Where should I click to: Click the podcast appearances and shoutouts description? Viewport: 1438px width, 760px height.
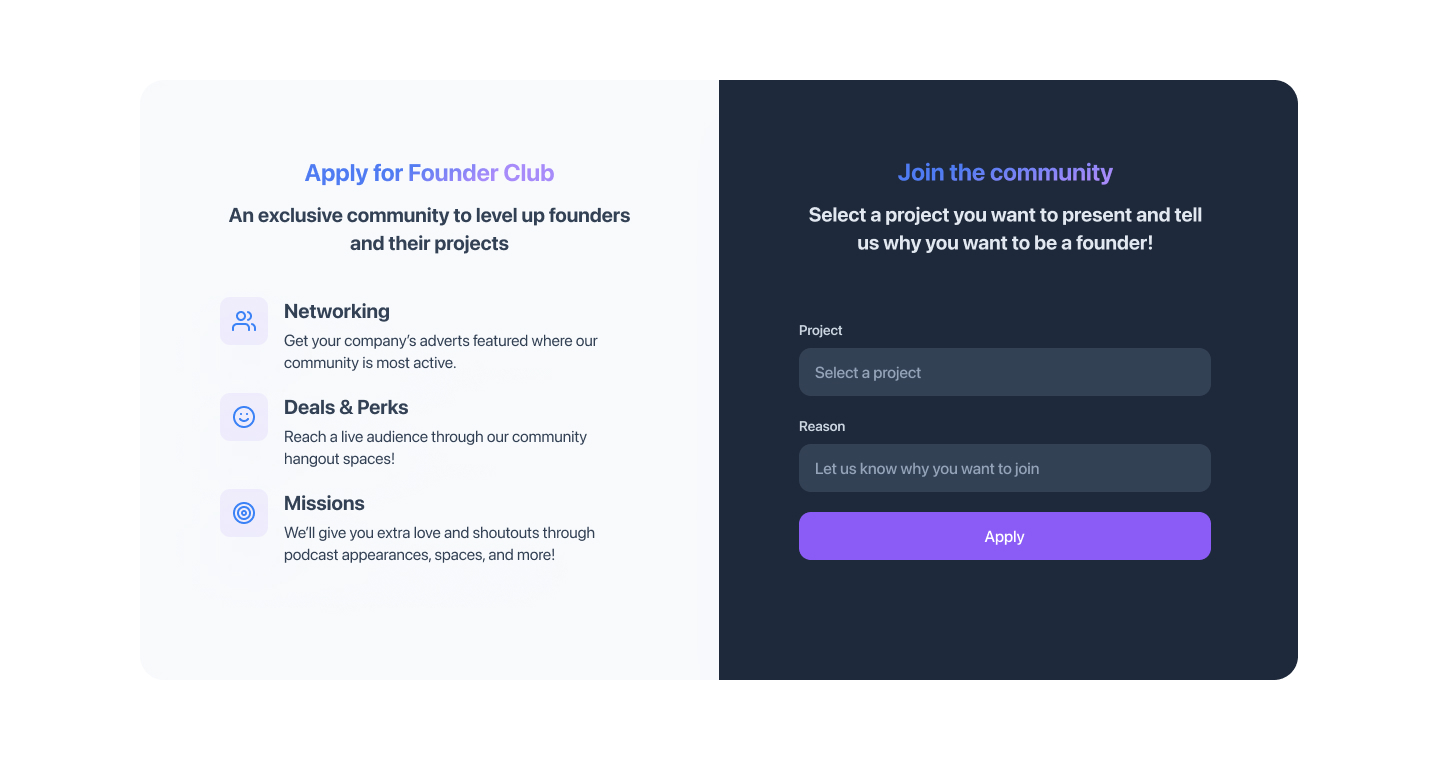(439, 544)
